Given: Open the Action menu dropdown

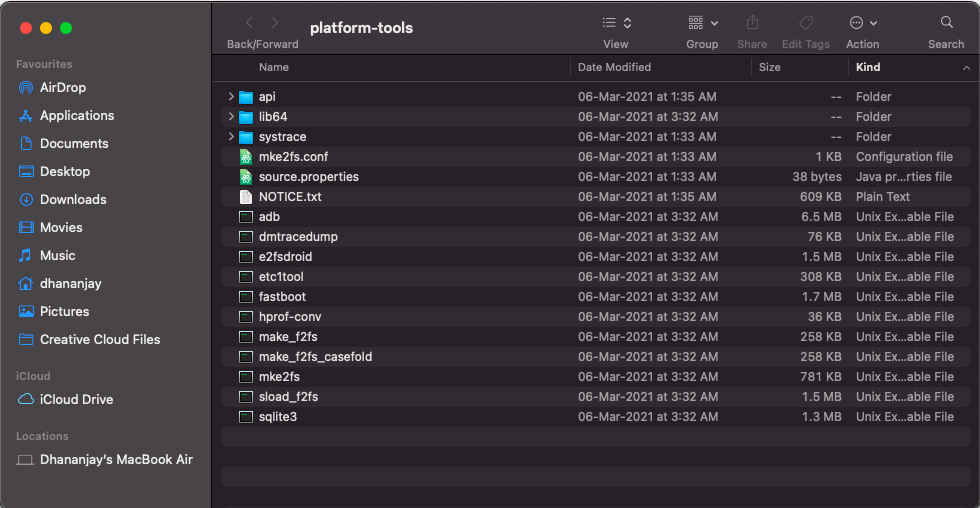Looking at the screenshot, I should (863, 23).
